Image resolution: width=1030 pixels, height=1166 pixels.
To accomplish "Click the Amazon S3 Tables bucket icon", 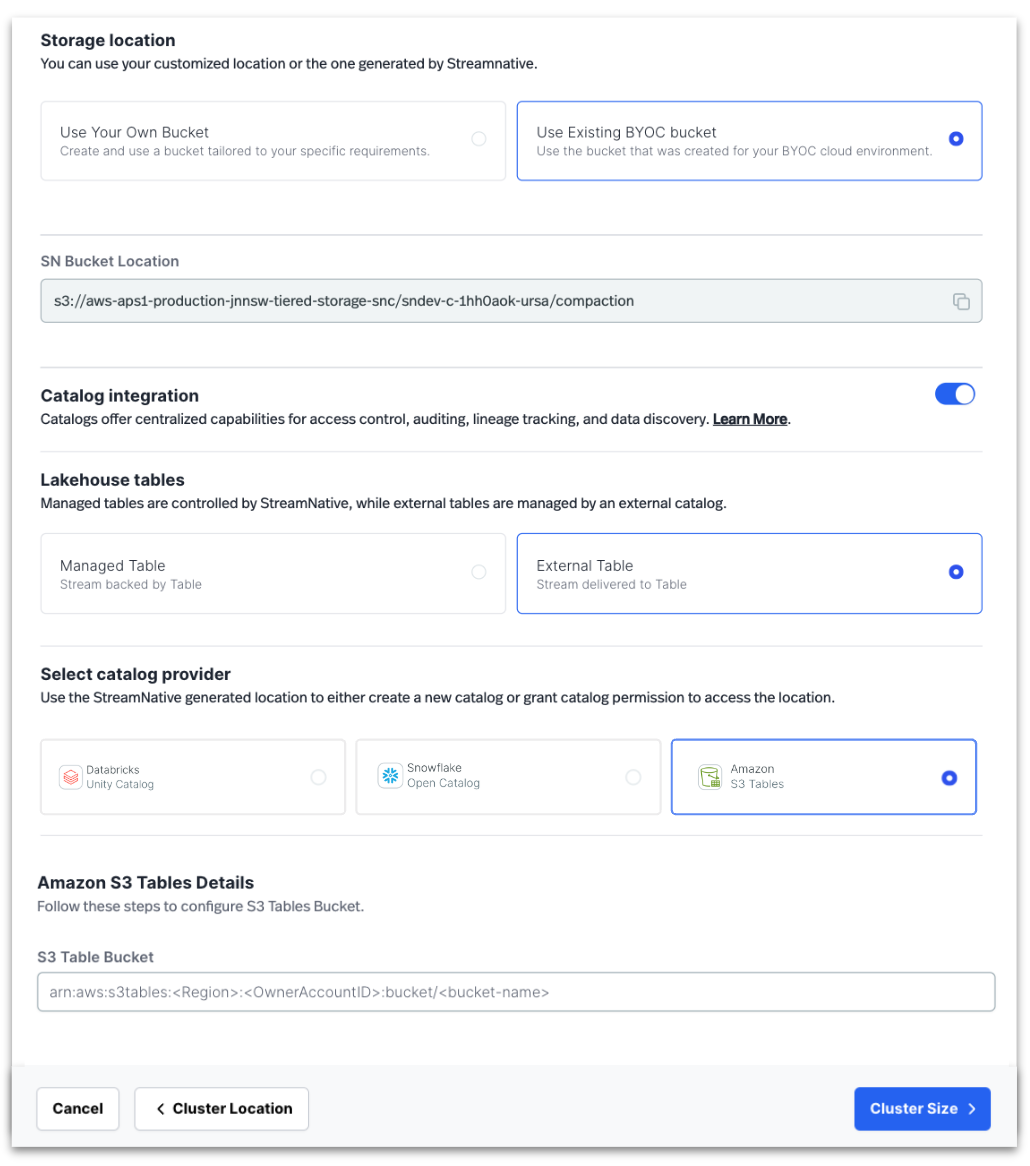I will (x=710, y=777).
